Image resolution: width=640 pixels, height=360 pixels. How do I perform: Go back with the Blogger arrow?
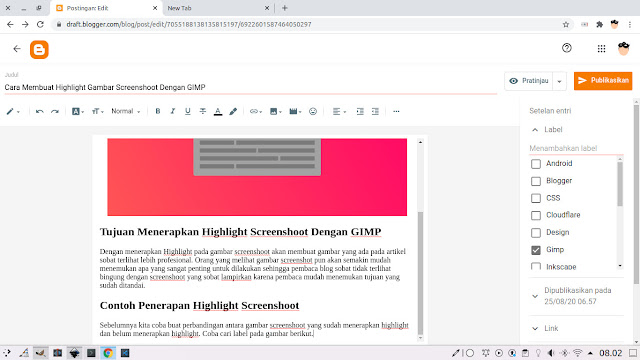tap(17, 49)
